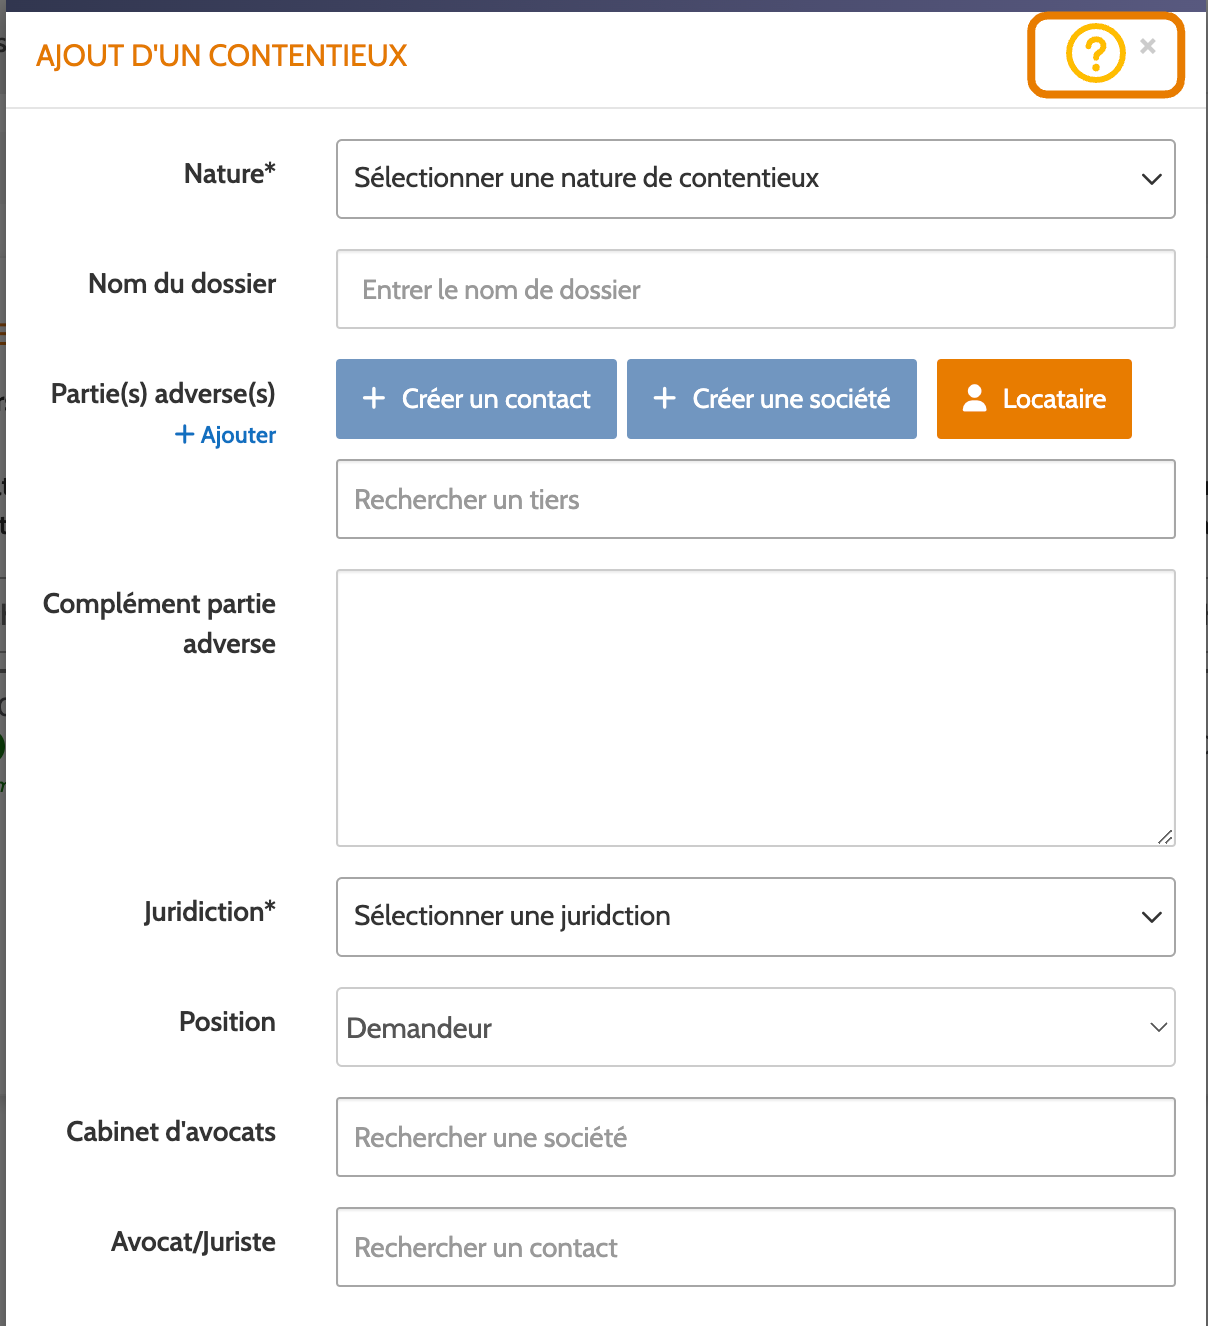Viewport: 1208px width, 1326px height.
Task: Click the textarea resize handle corner
Action: click(x=1165, y=837)
